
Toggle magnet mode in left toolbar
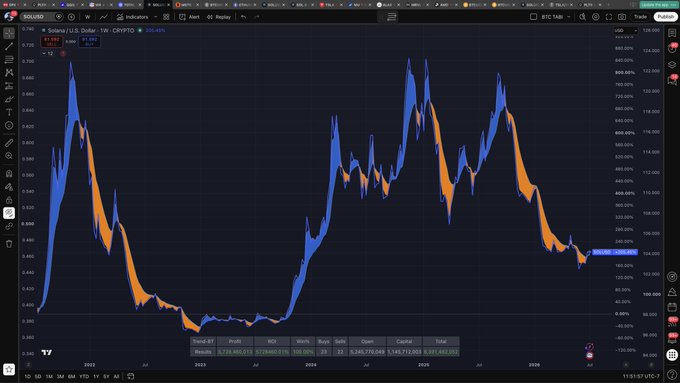[x=9, y=173]
